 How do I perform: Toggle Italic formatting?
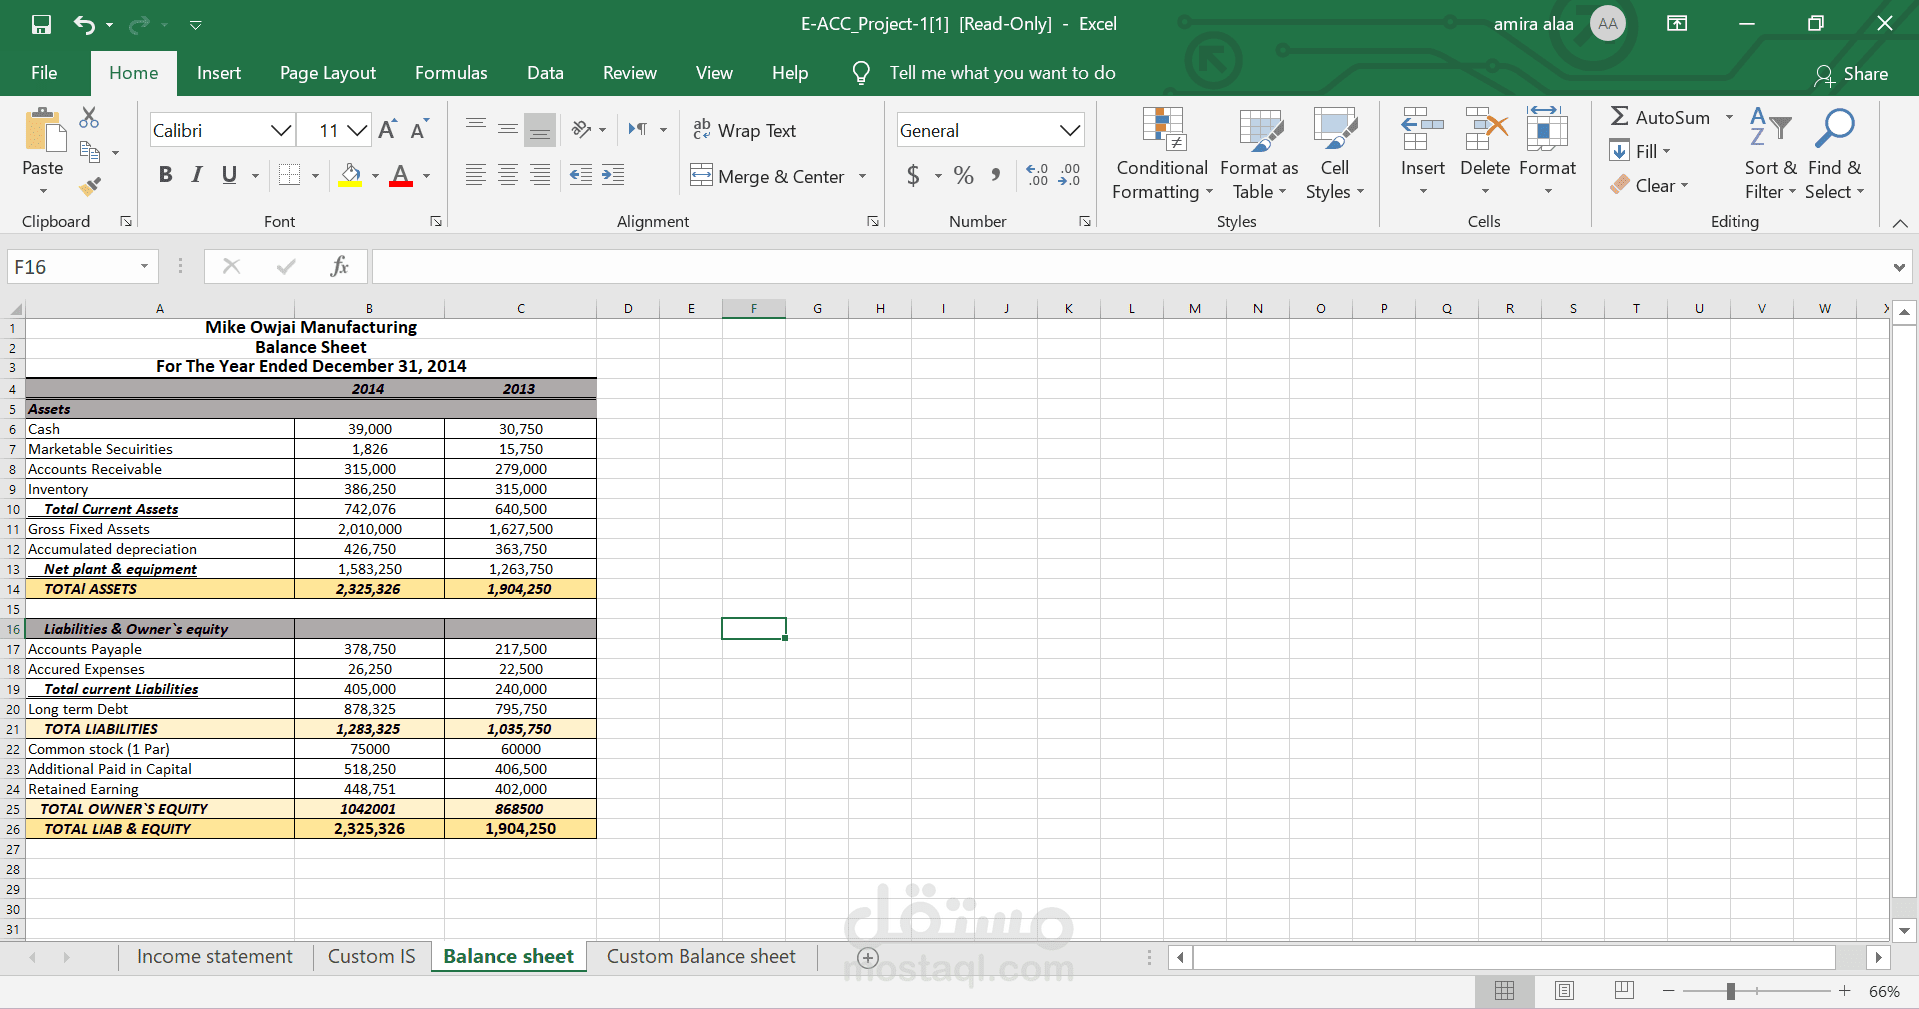point(197,175)
